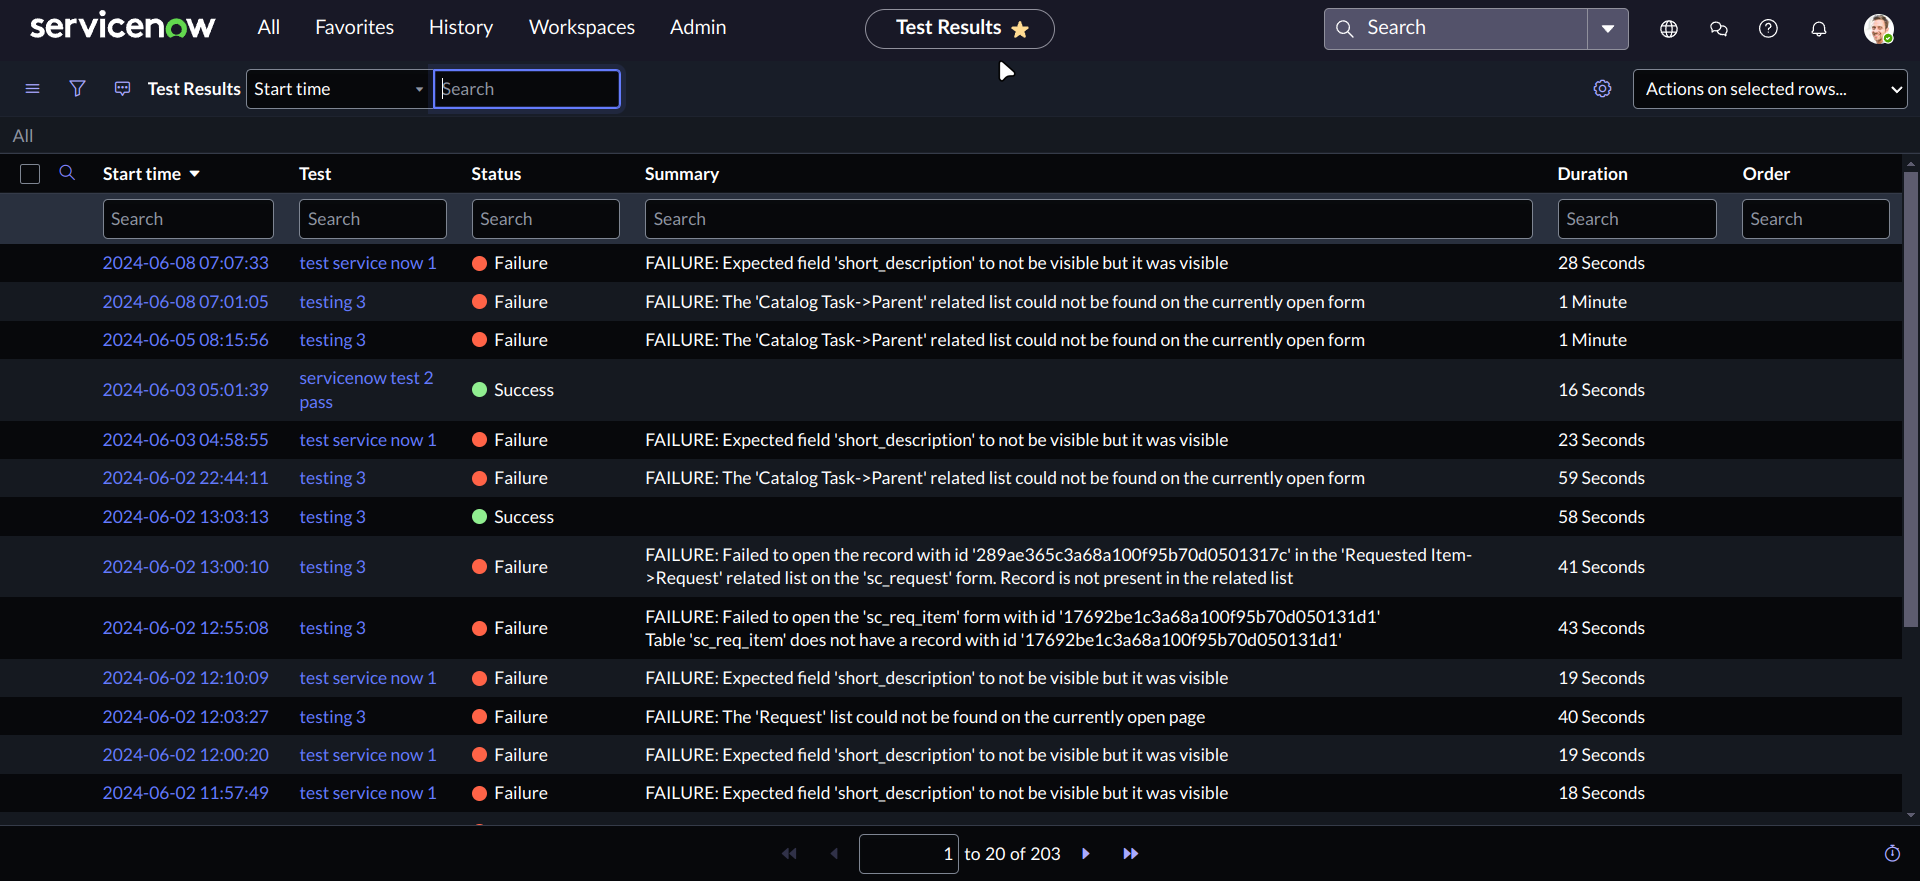Viewport: 1920px width, 881px height.
Task: Open the 2024-06-08 07:07:33 result record
Action: click(185, 263)
